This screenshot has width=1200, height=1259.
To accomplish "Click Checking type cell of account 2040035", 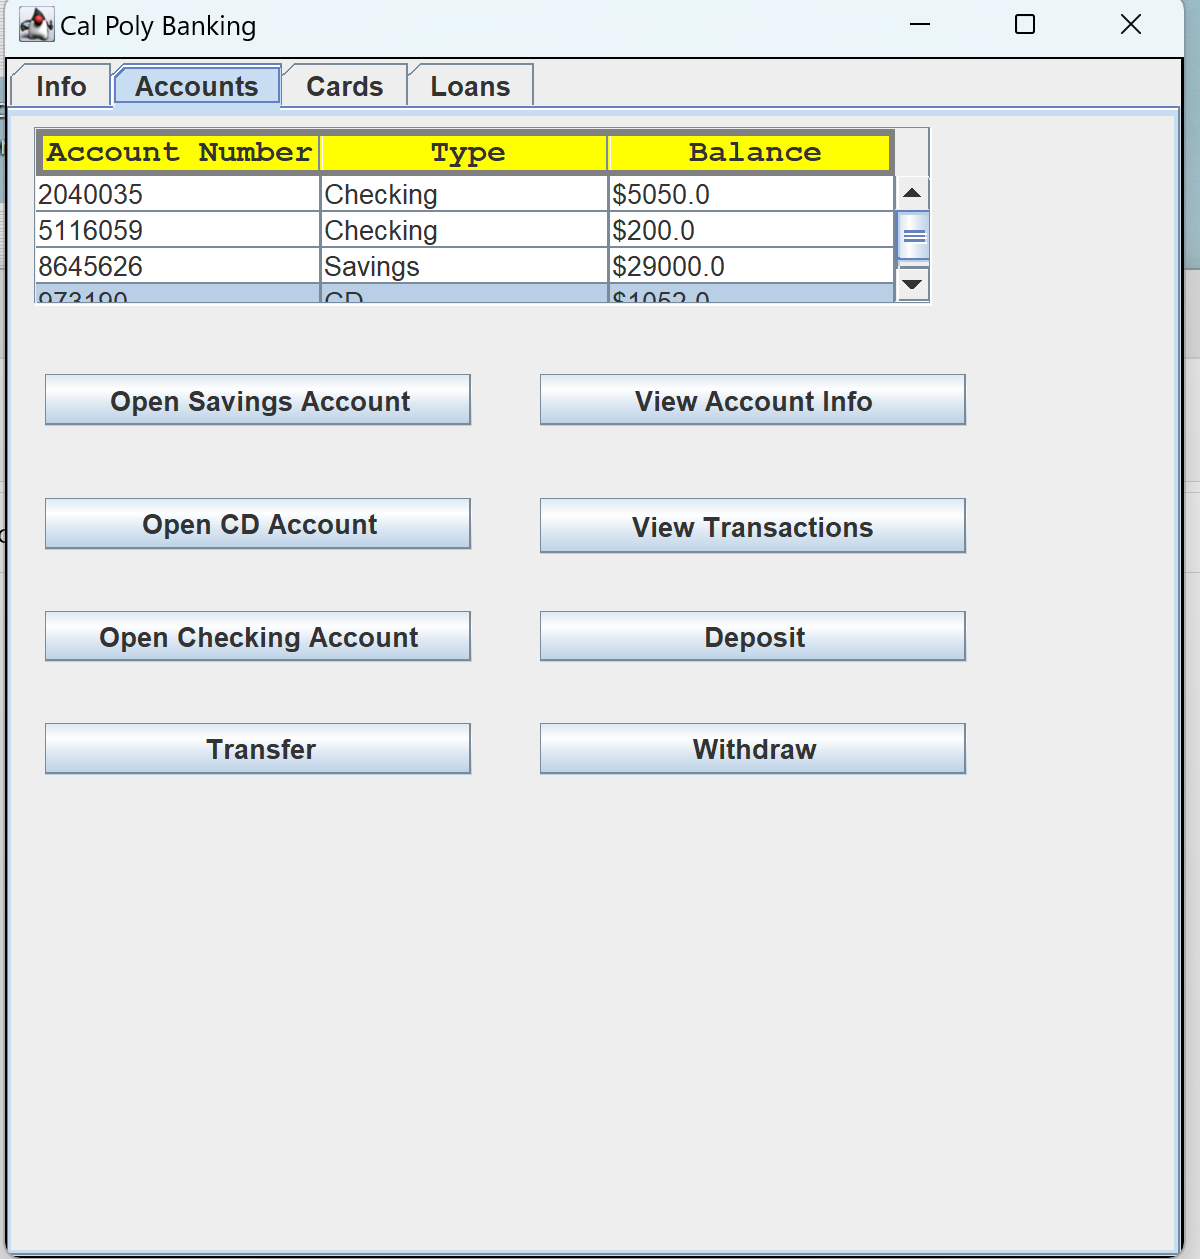I will pos(464,194).
